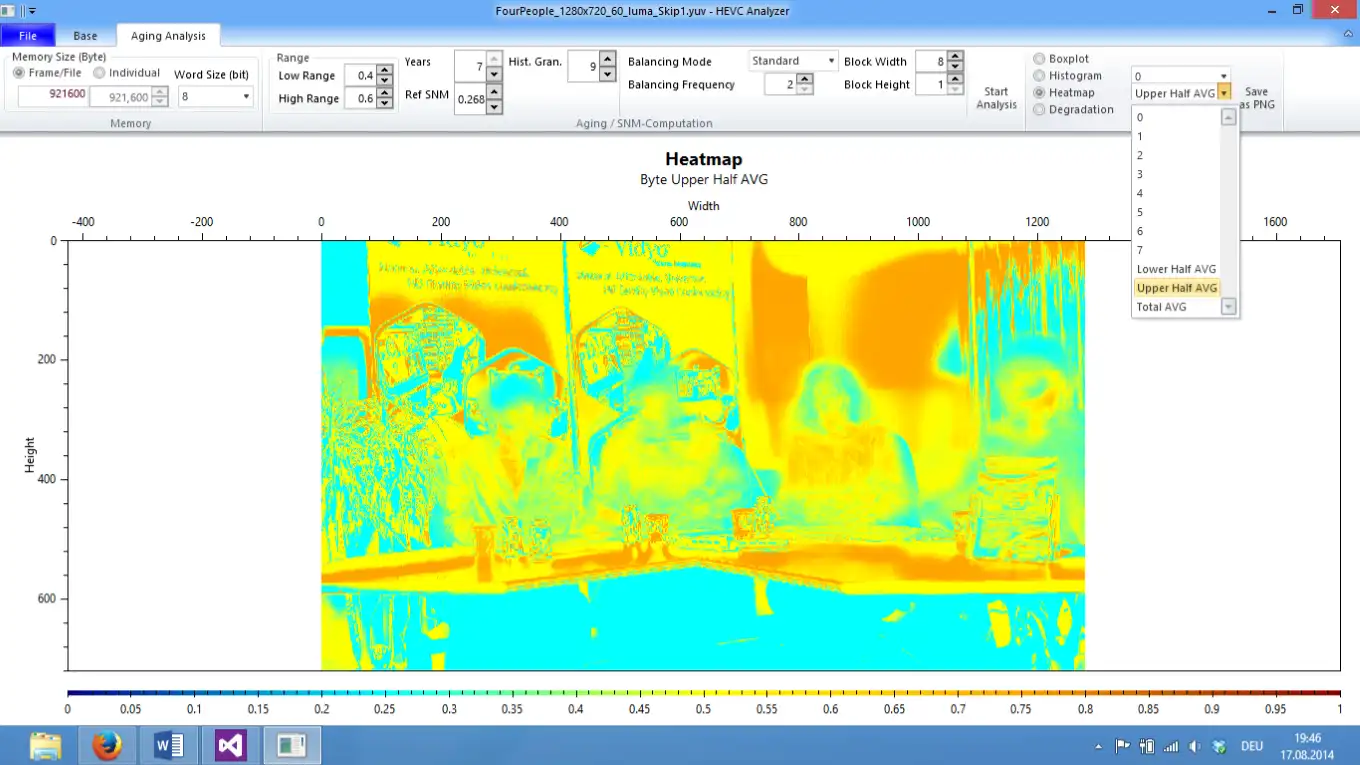Switch the DEU input language indicator

1251,746
